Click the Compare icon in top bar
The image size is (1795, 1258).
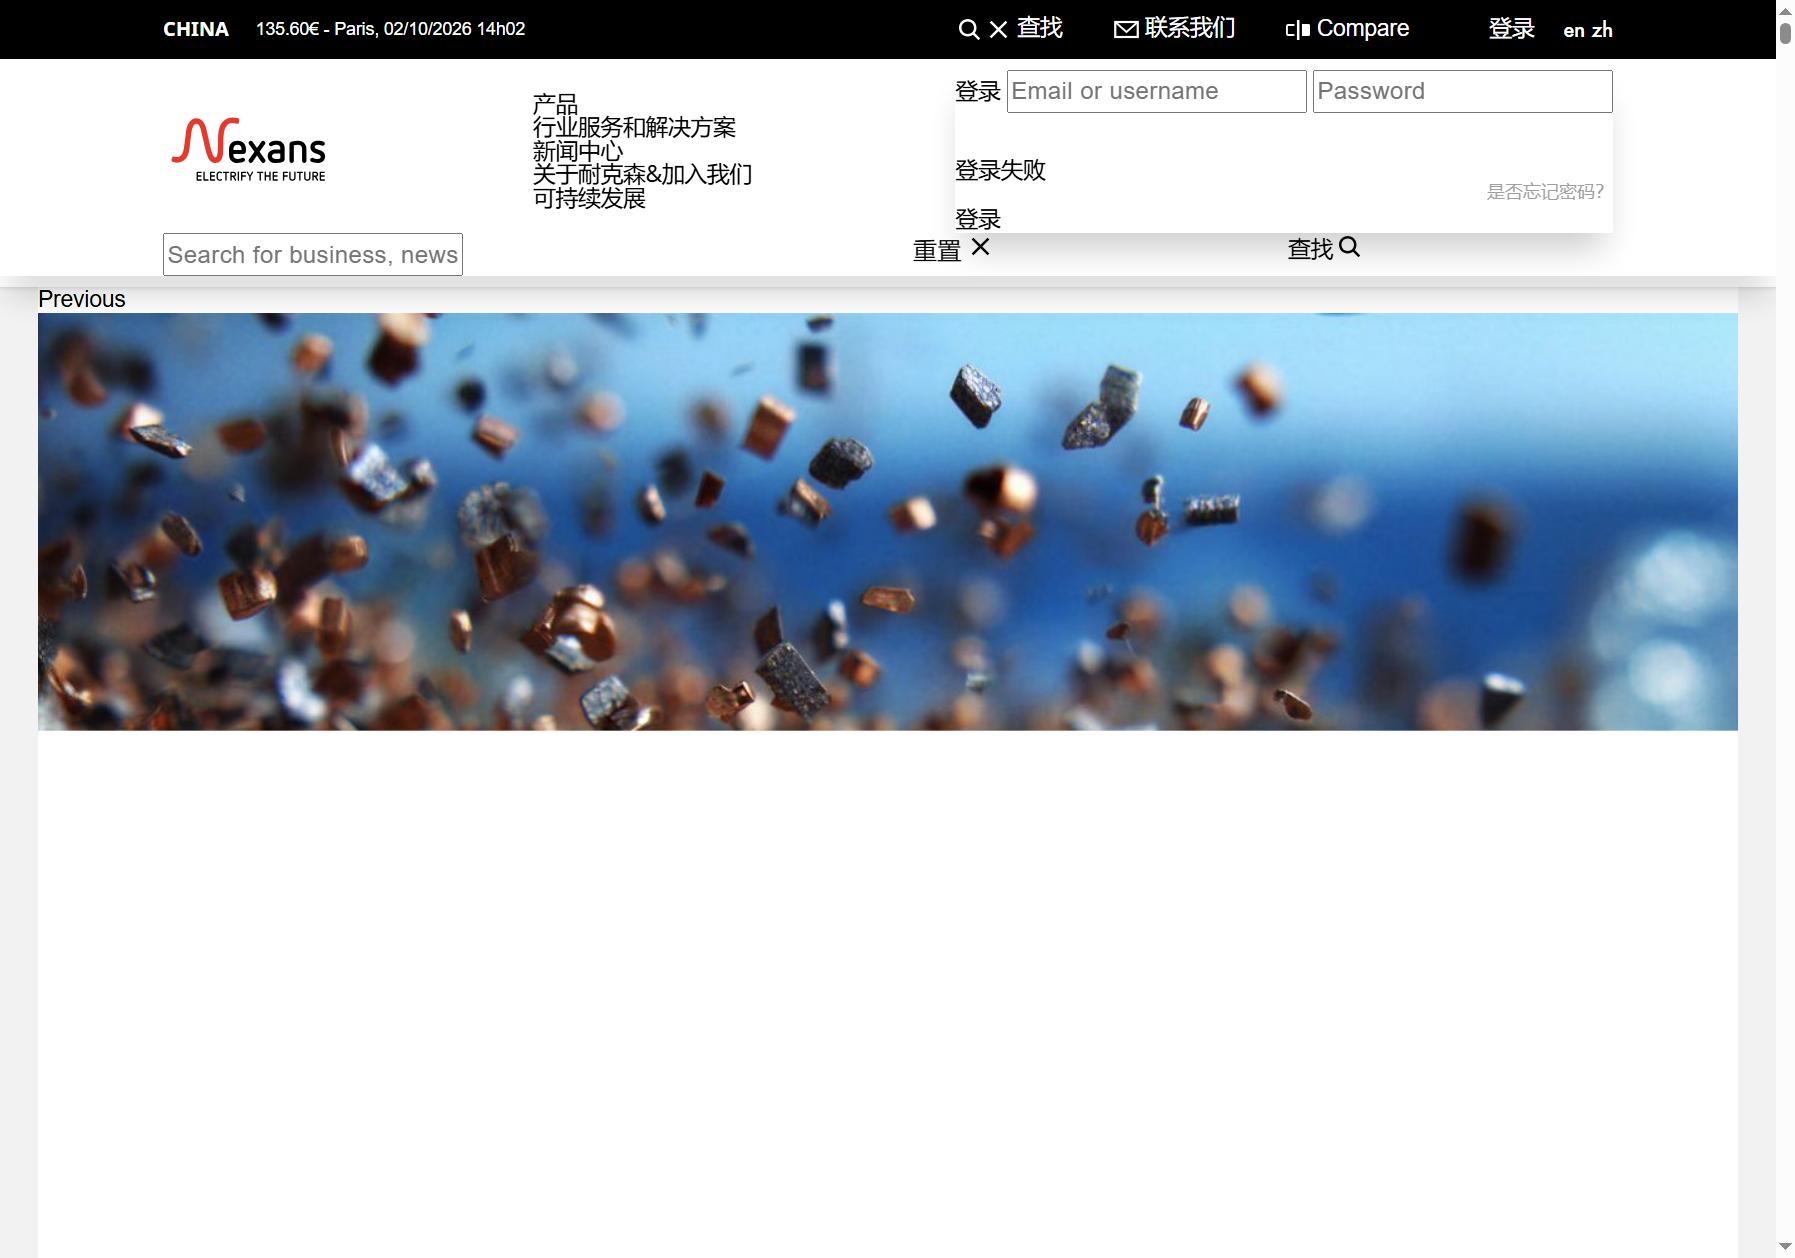click(x=1298, y=30)
